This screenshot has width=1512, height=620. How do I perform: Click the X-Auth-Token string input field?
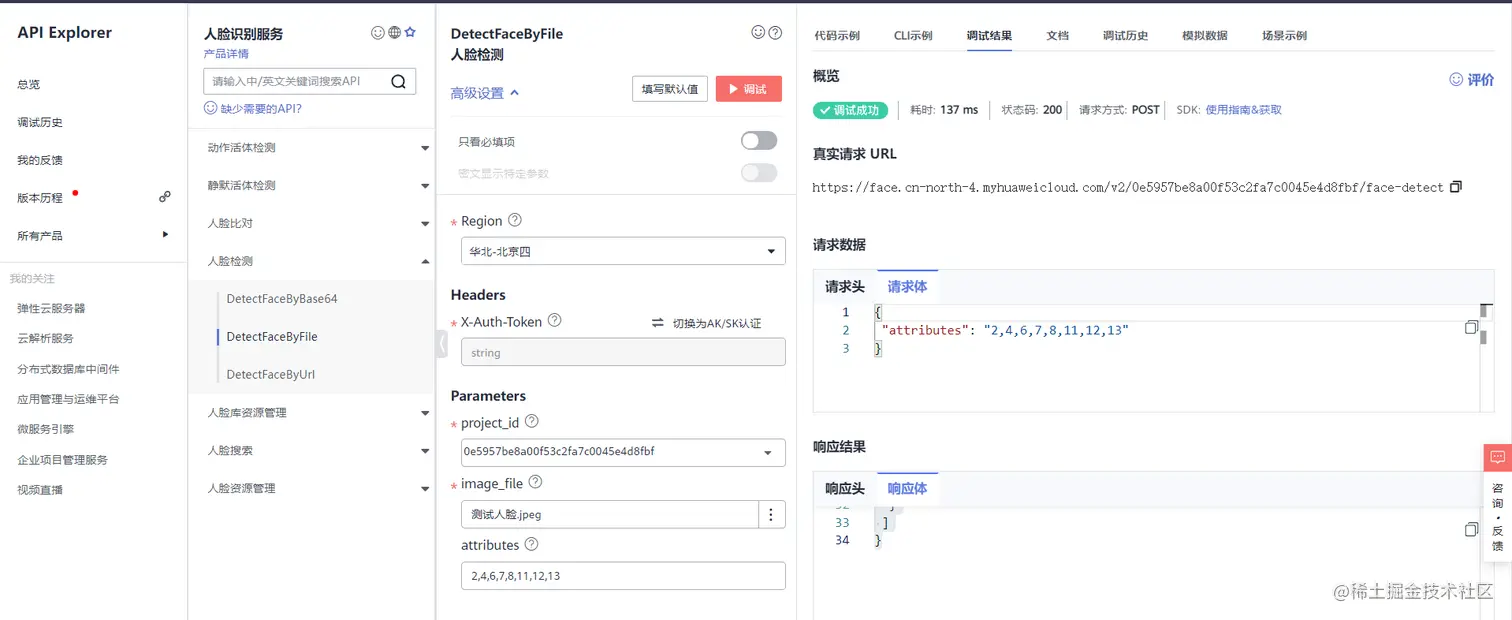tap(623, 352)
